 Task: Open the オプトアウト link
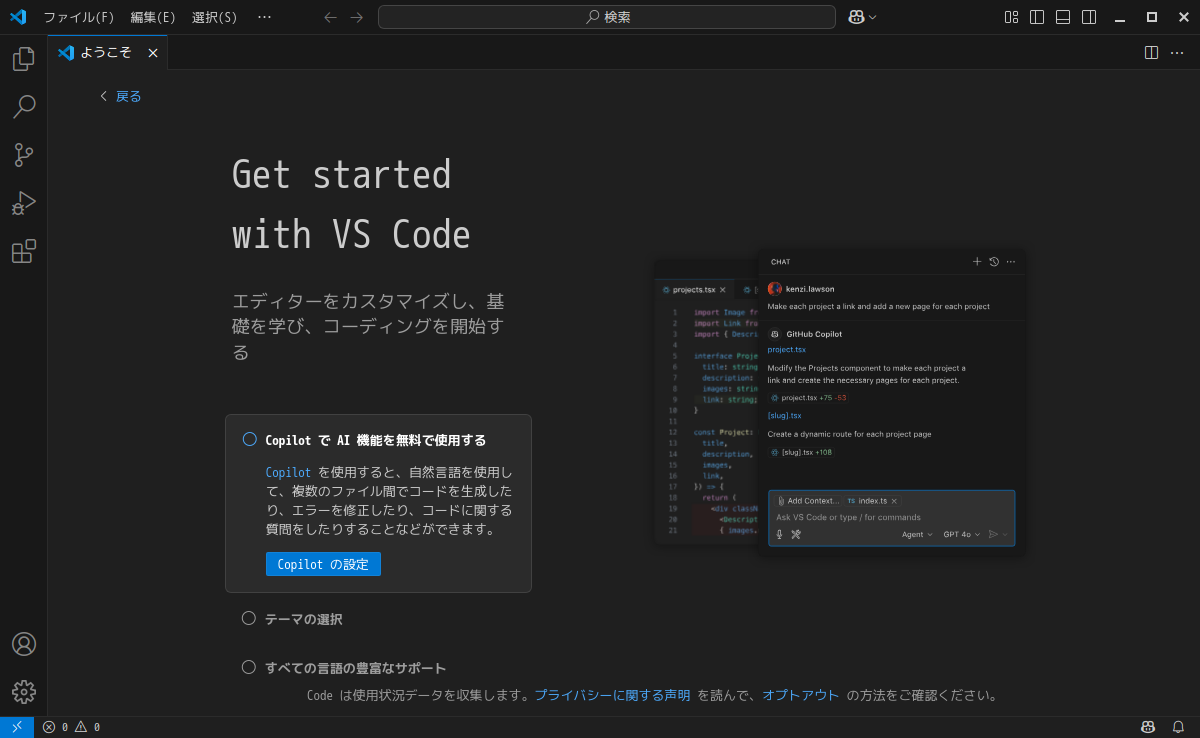pyautogui.click(x=801, y=695)
